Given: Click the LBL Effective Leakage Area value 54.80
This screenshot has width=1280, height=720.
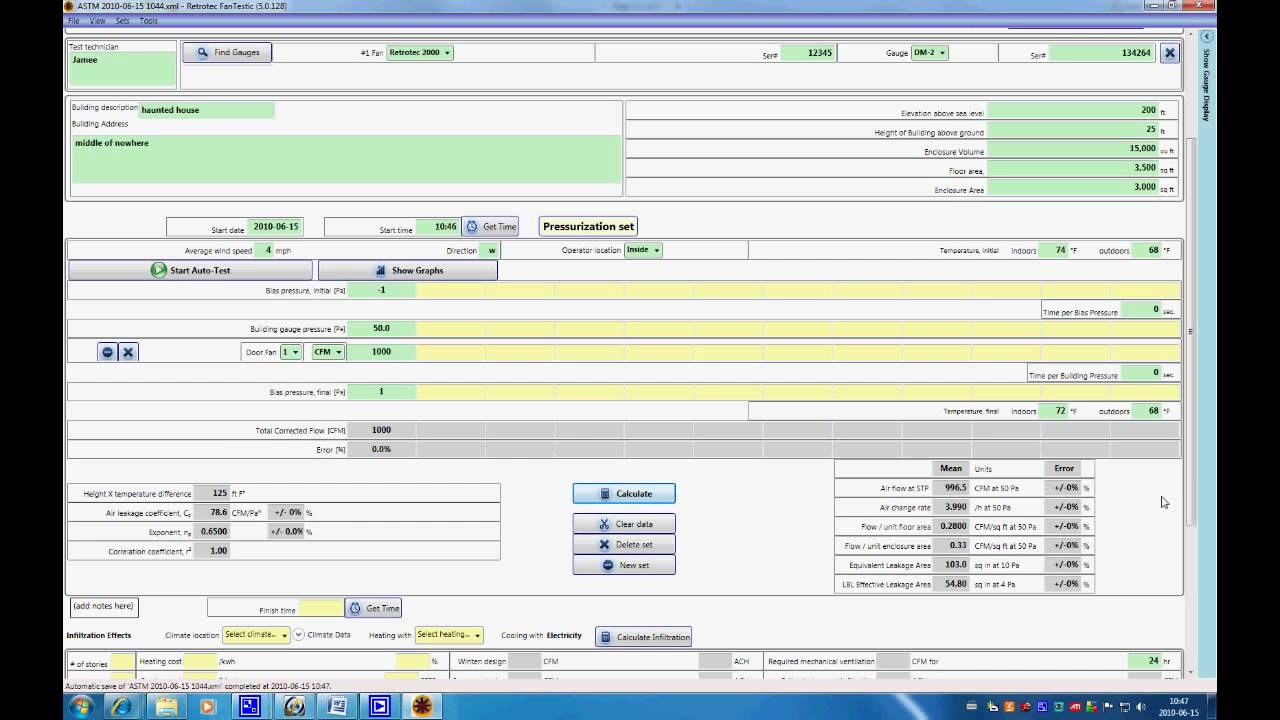Looking at the screenshot, I should (952, 584).
